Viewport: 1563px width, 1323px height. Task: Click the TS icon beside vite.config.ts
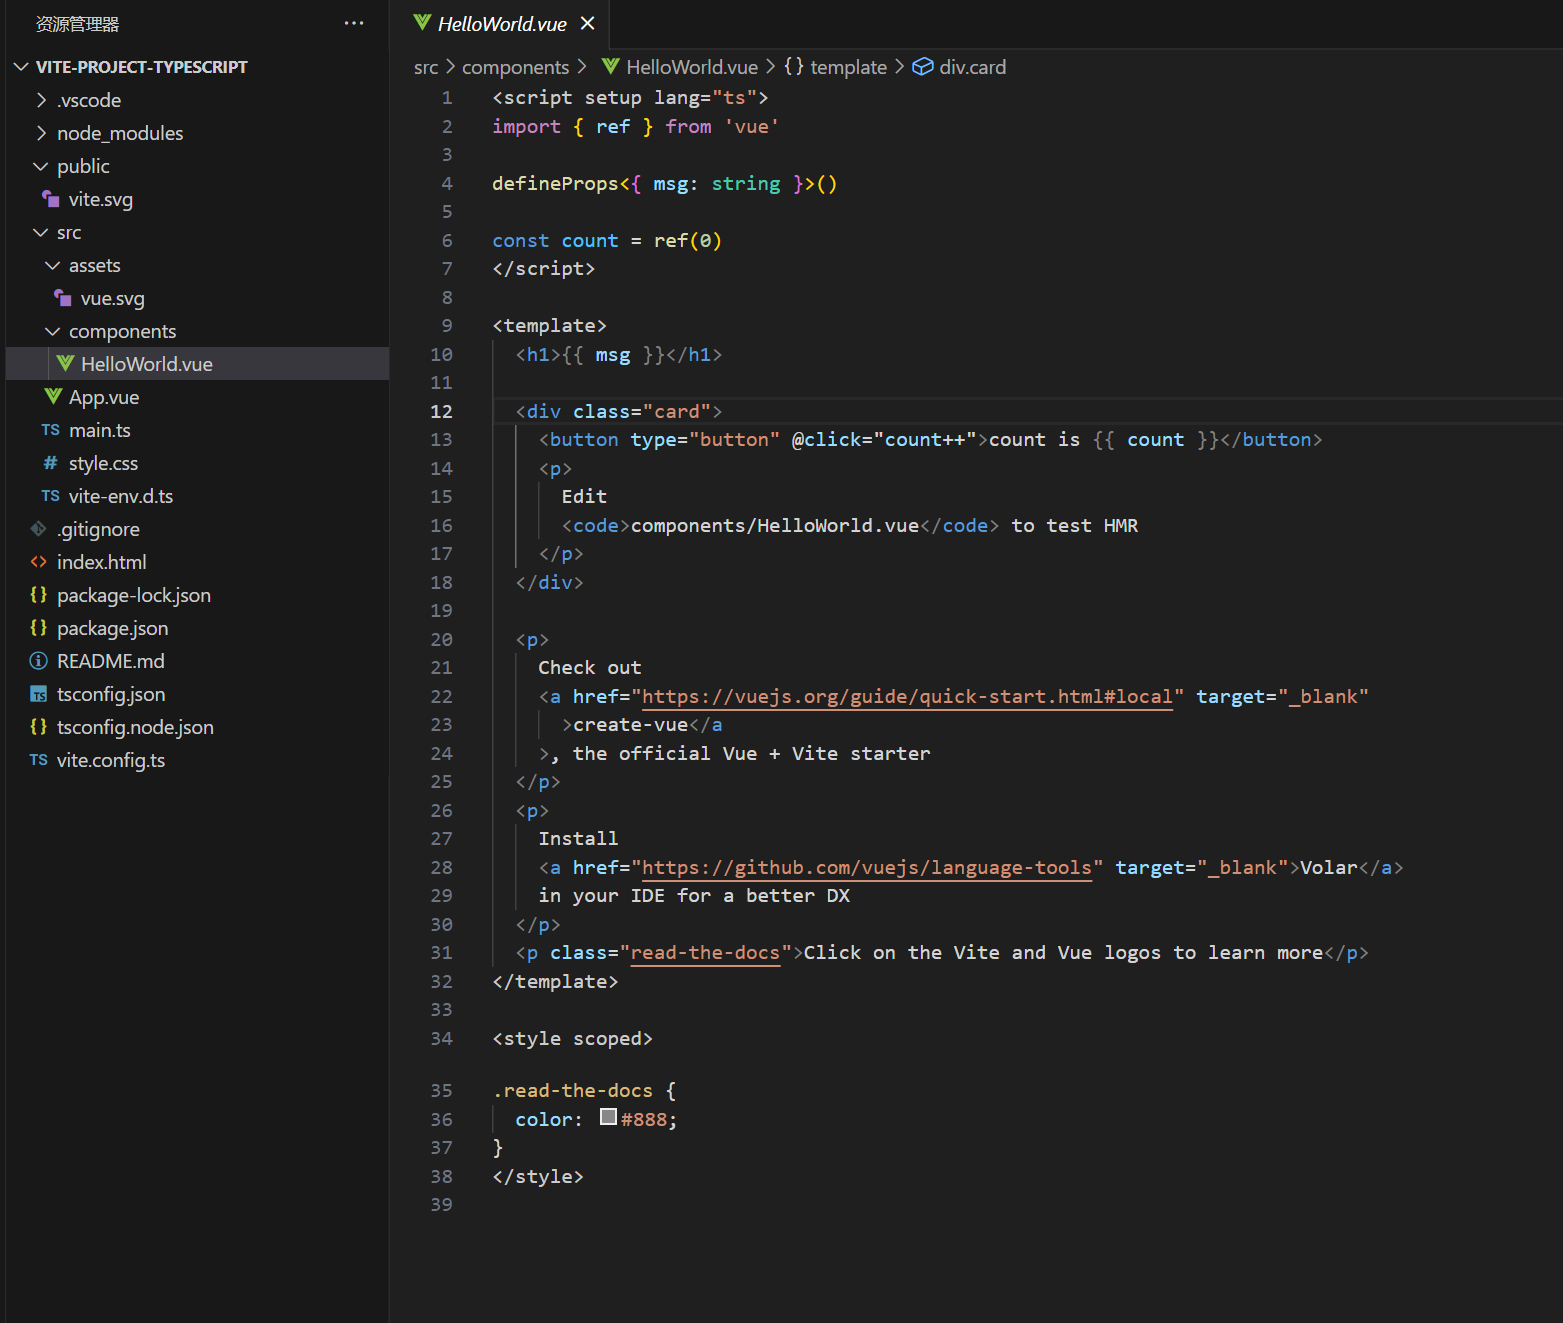(x=39, y=760)
